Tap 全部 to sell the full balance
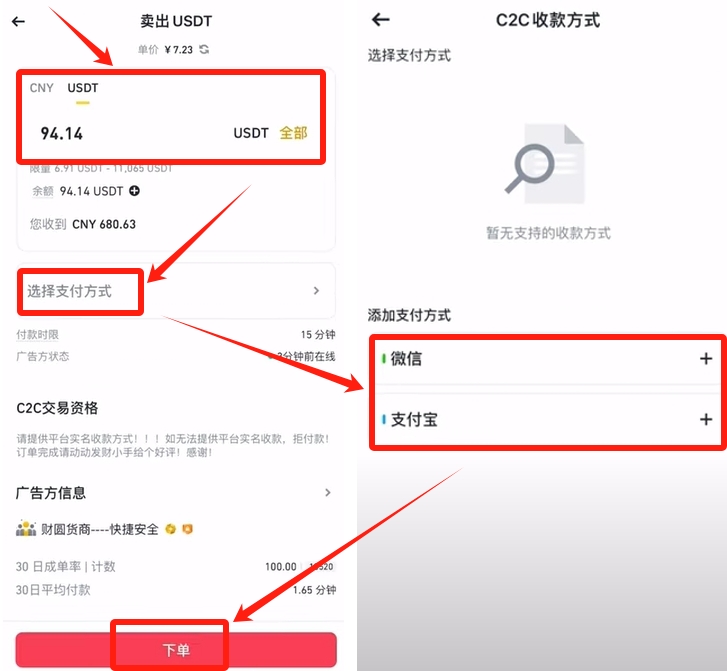The width and height of the screenshot is (727, 671). tap(293, 133)
